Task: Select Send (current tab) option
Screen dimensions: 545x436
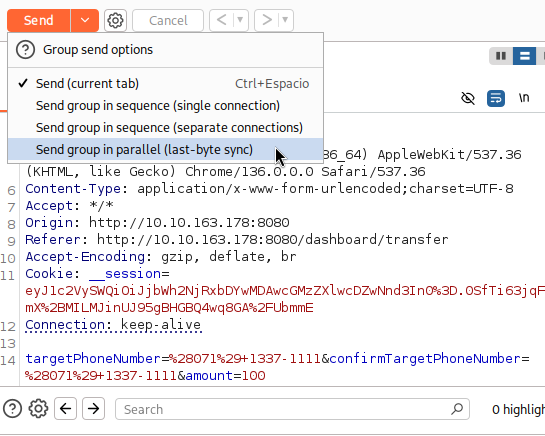Action: click(165, 84)
